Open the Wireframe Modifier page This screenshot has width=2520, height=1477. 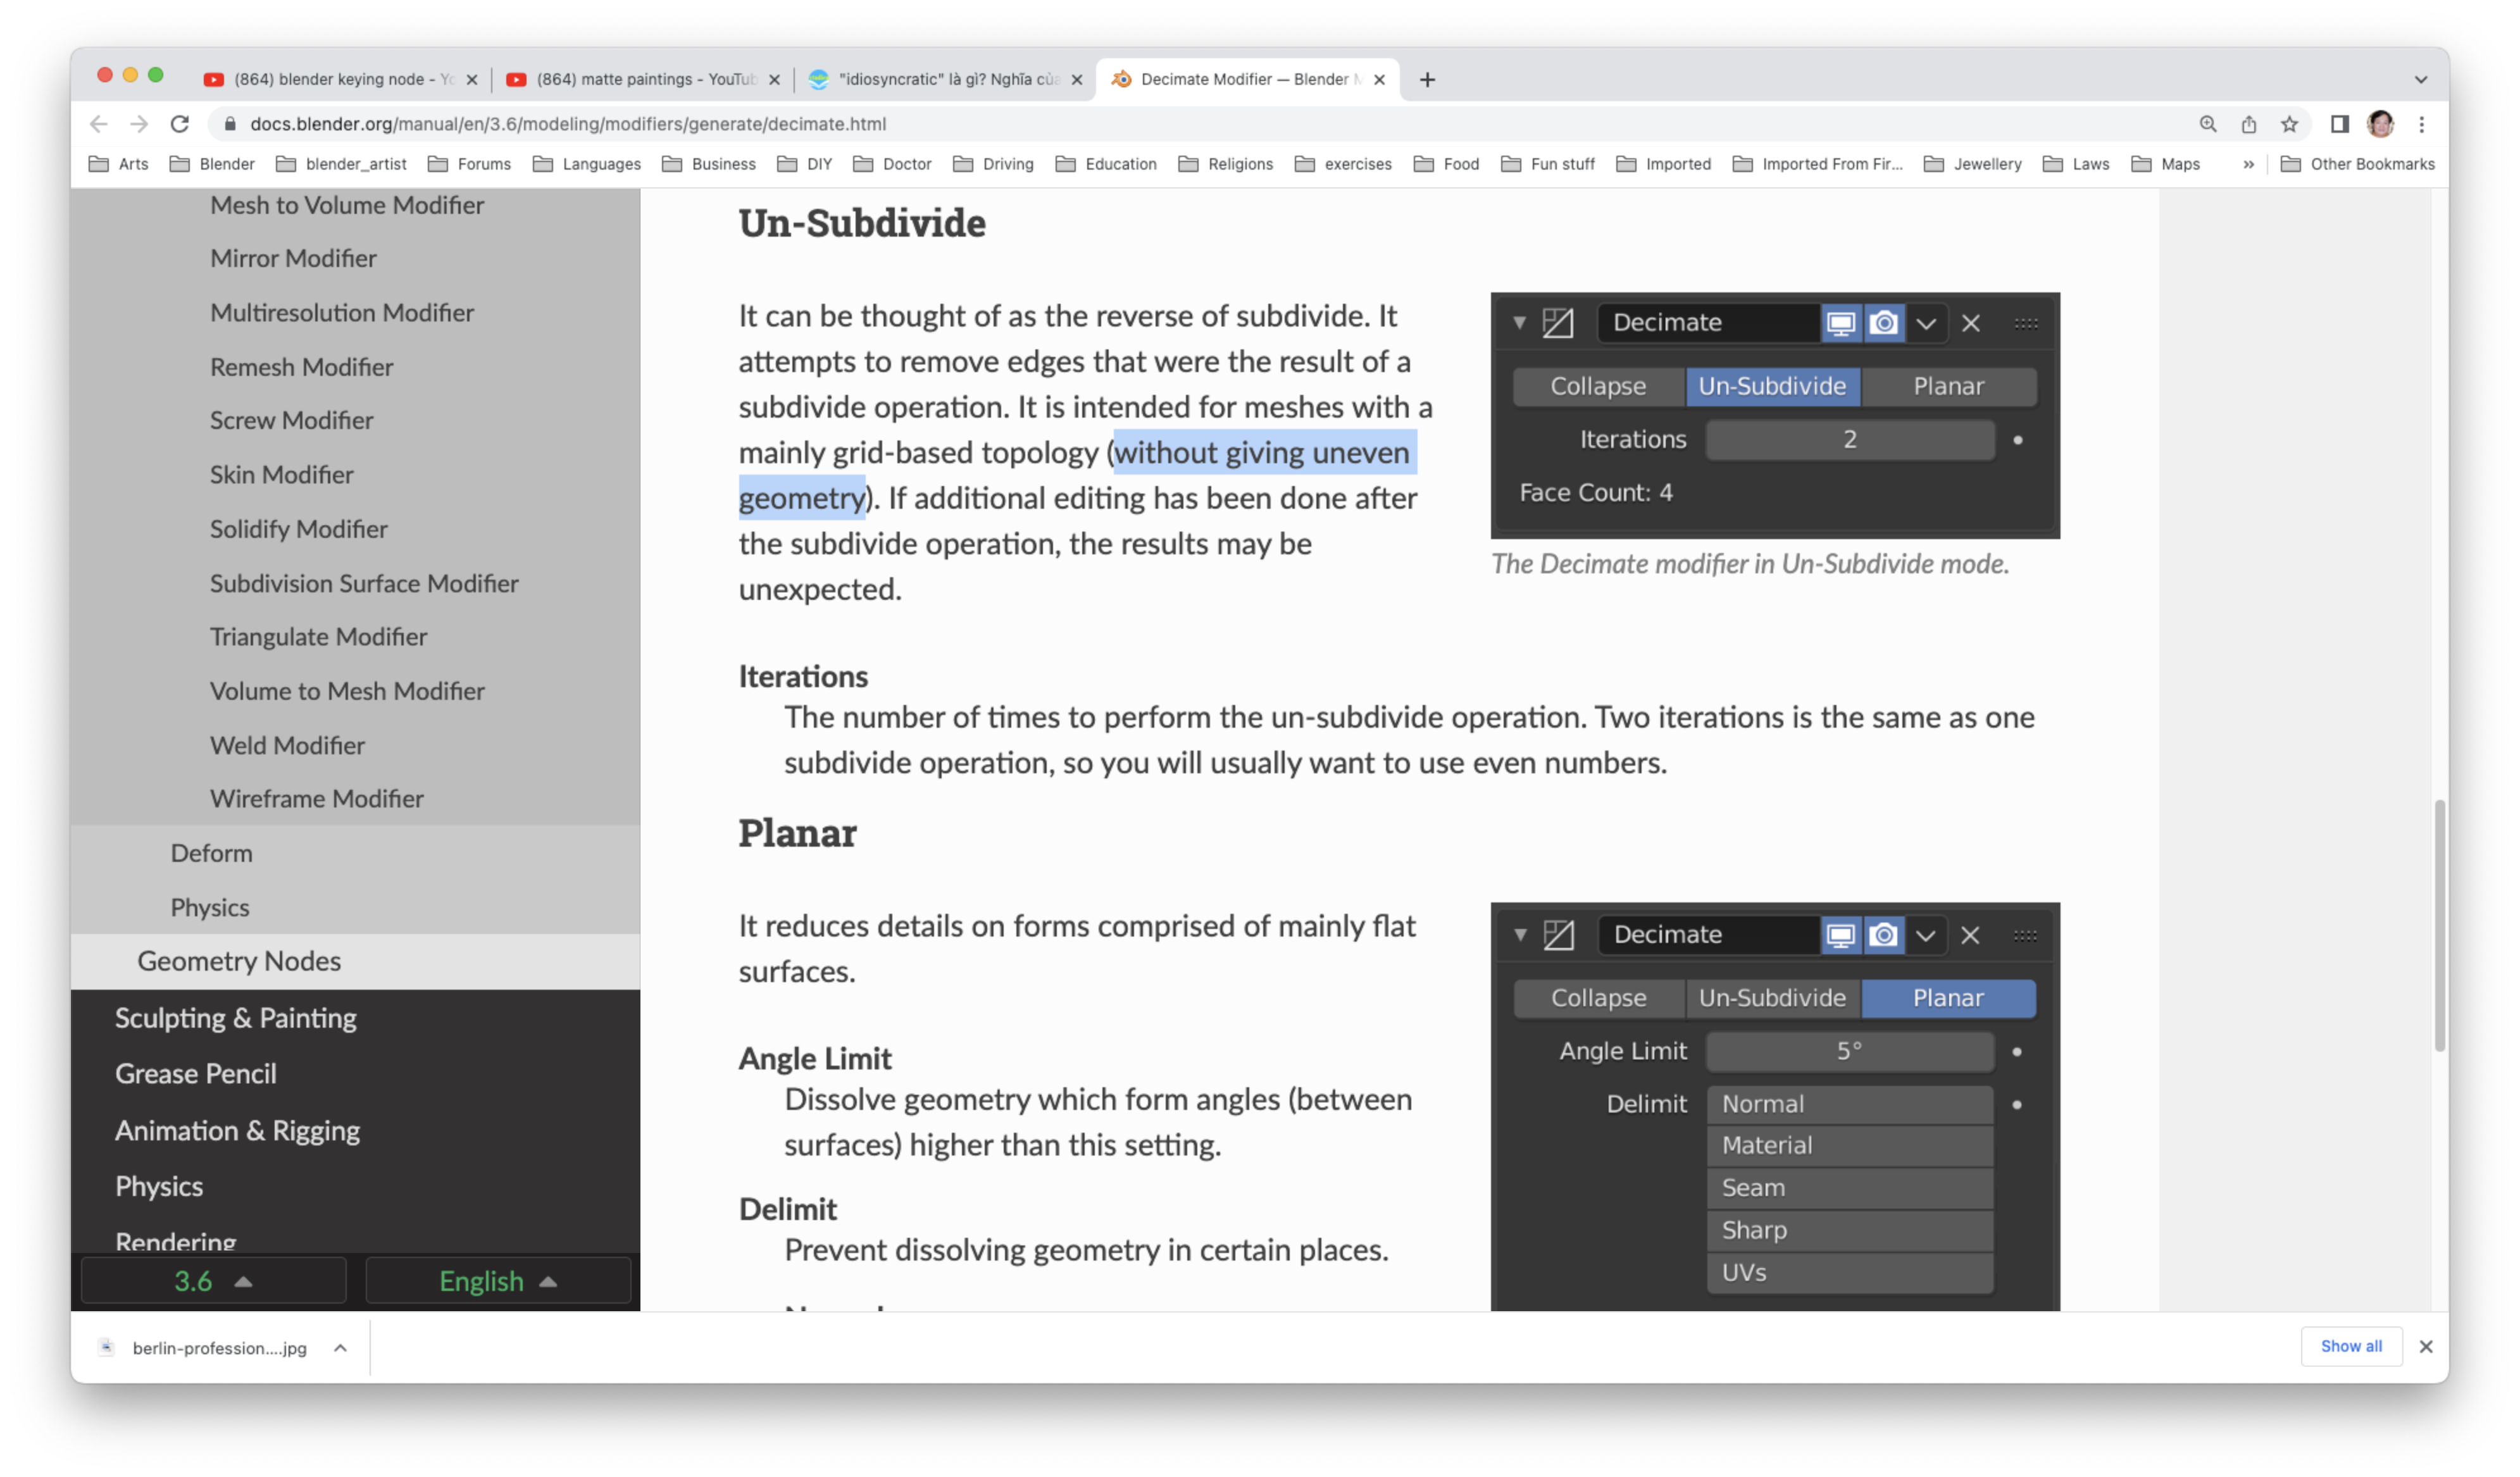(316, 798)
